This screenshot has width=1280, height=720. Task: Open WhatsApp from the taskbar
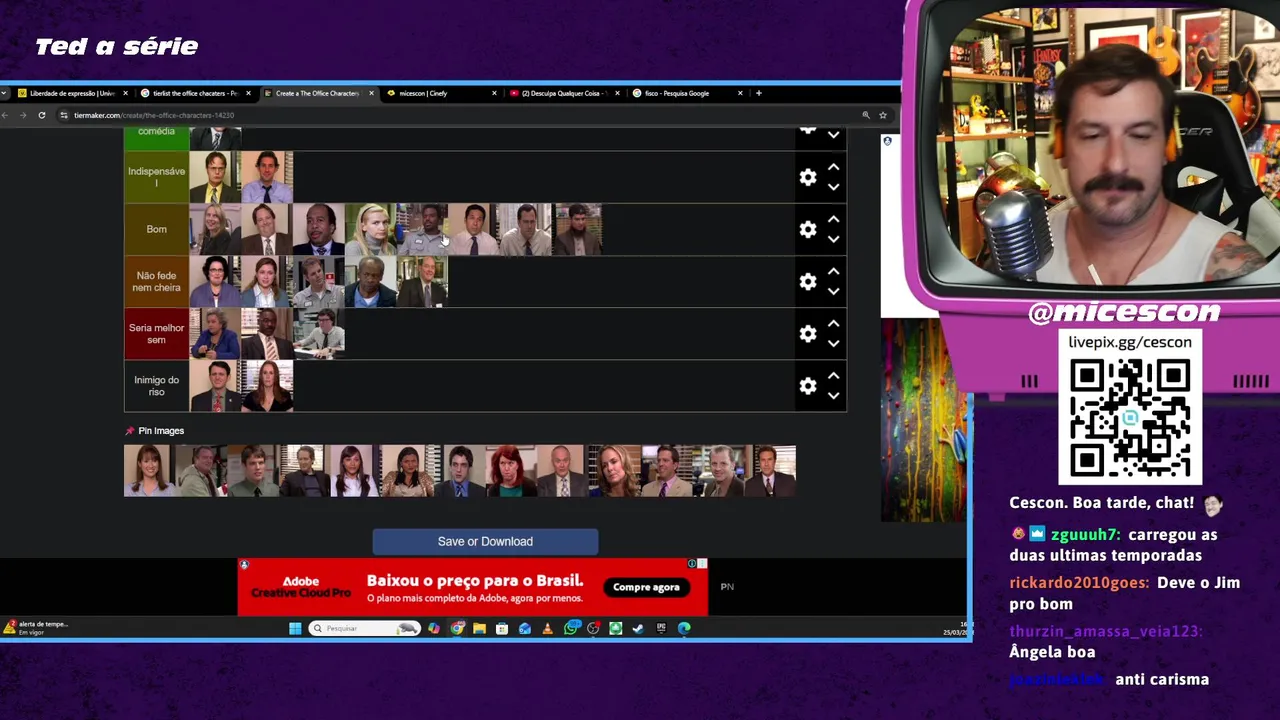click(x=571, y=628)
